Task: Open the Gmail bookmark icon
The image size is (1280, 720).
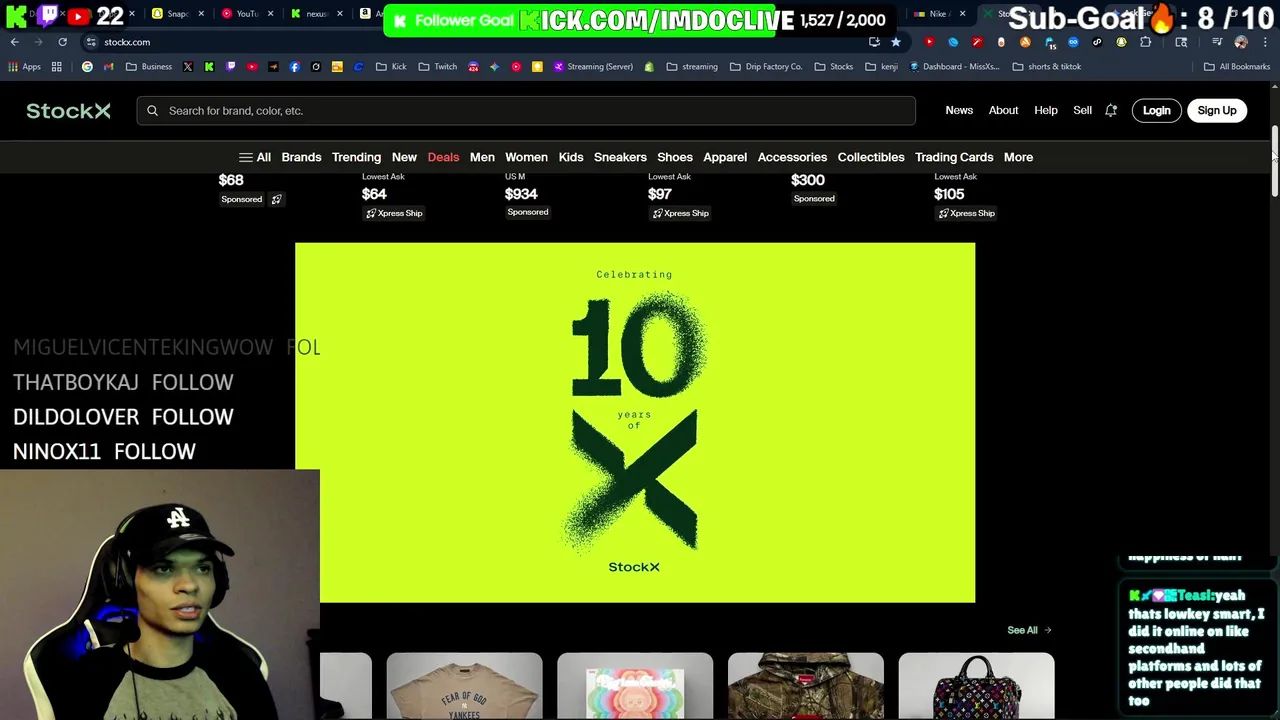Action: point(108,67)
